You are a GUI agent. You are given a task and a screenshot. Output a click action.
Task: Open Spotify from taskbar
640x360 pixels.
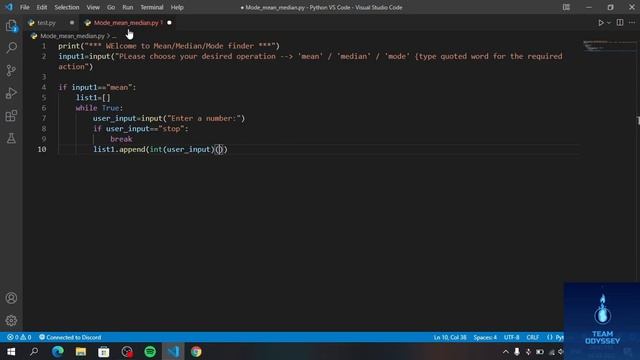pyautogui.click(x=150, y=351)
